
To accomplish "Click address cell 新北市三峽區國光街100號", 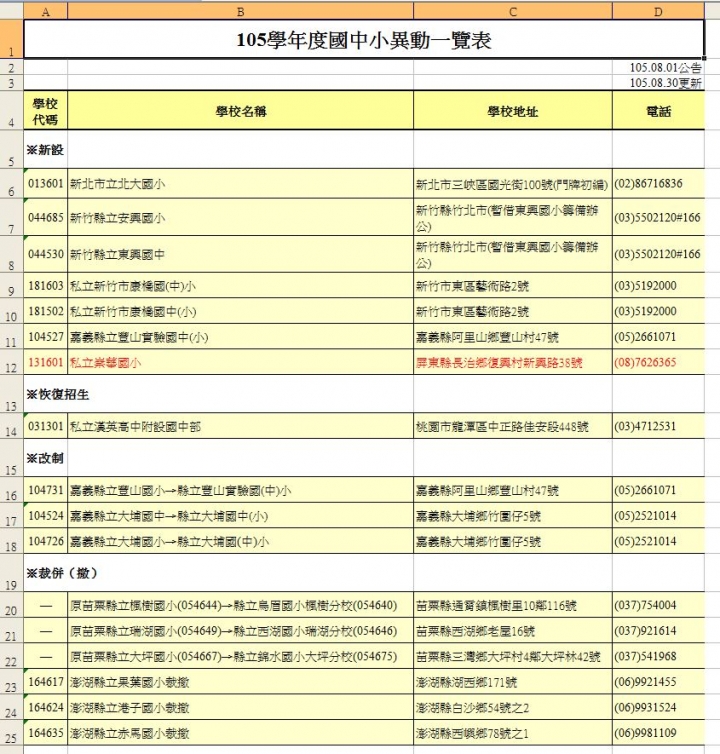I will (513, 183).
